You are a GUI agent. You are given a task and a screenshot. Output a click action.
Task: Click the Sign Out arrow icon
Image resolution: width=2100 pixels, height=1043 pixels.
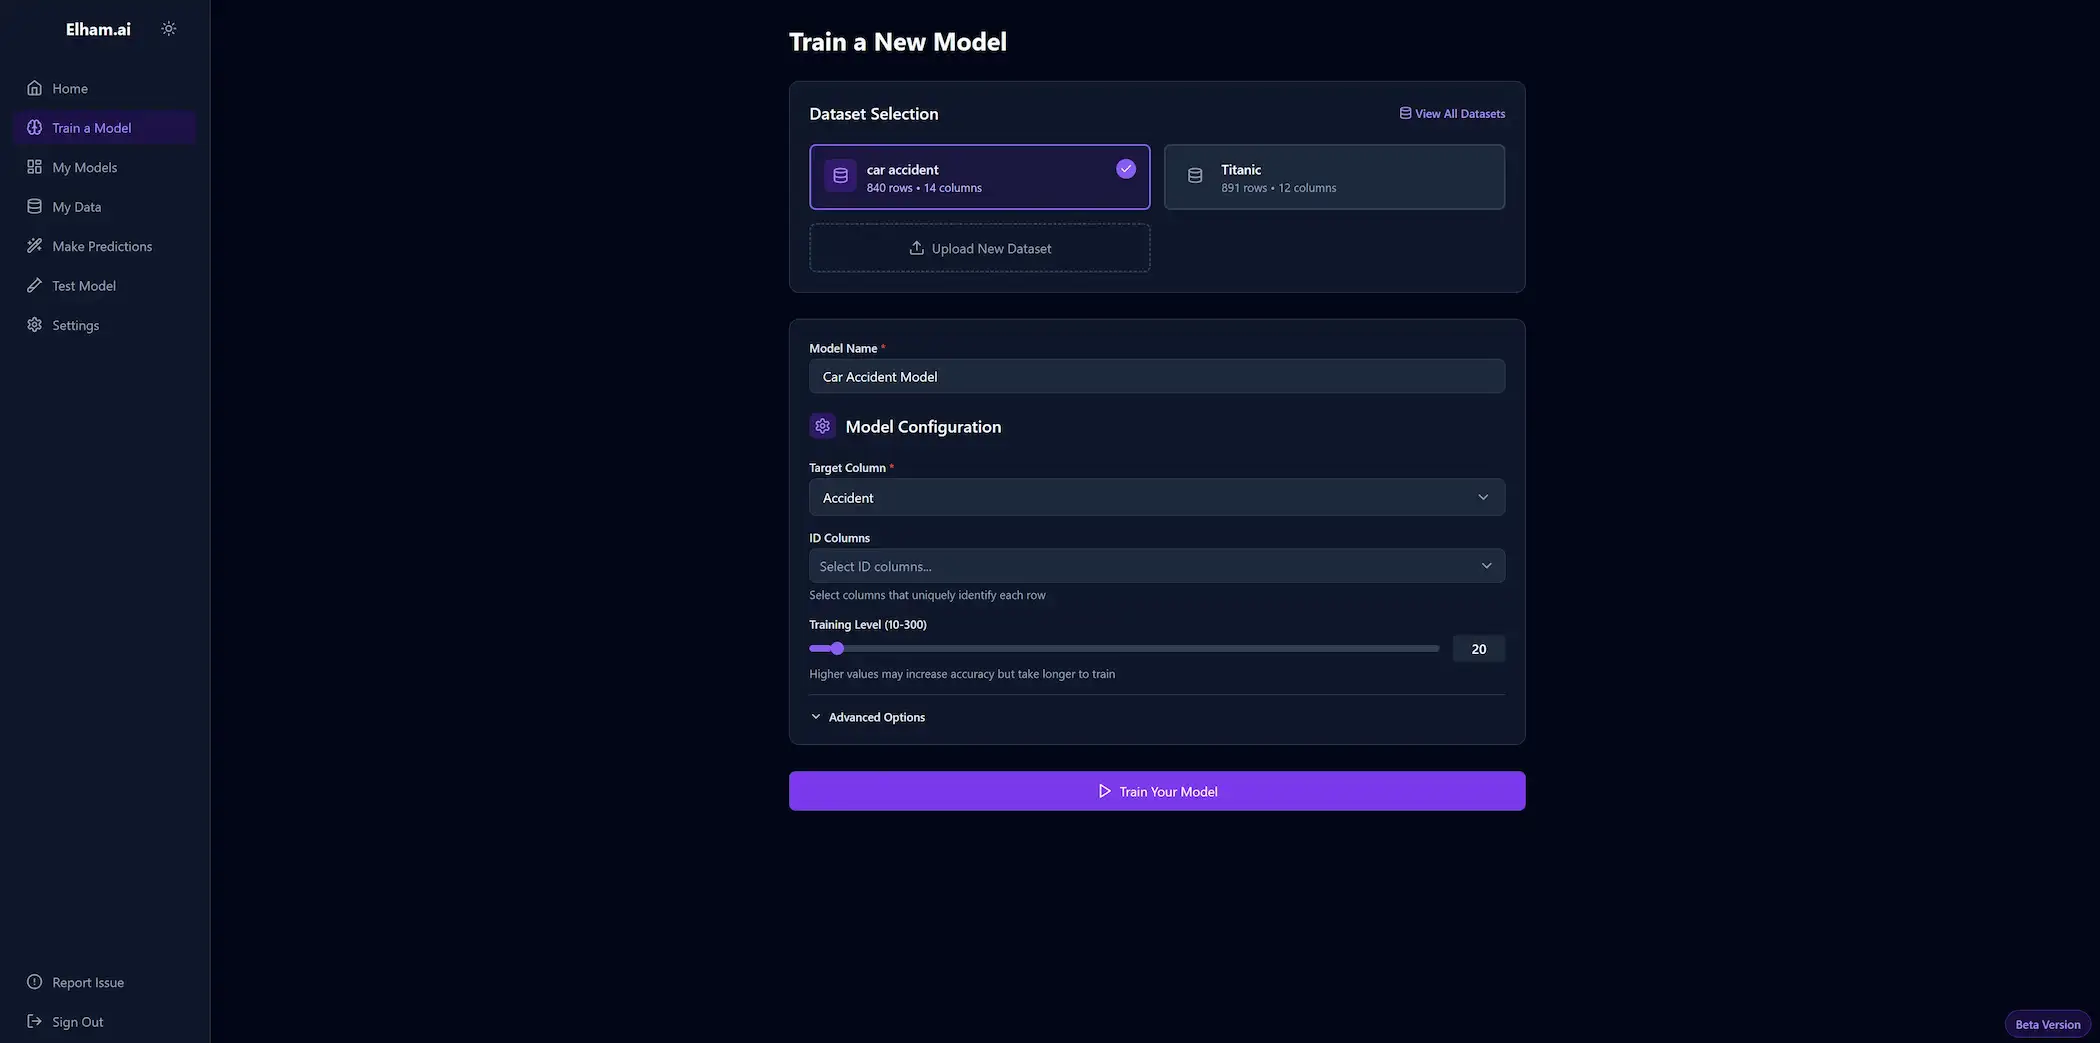point(35,1021)
